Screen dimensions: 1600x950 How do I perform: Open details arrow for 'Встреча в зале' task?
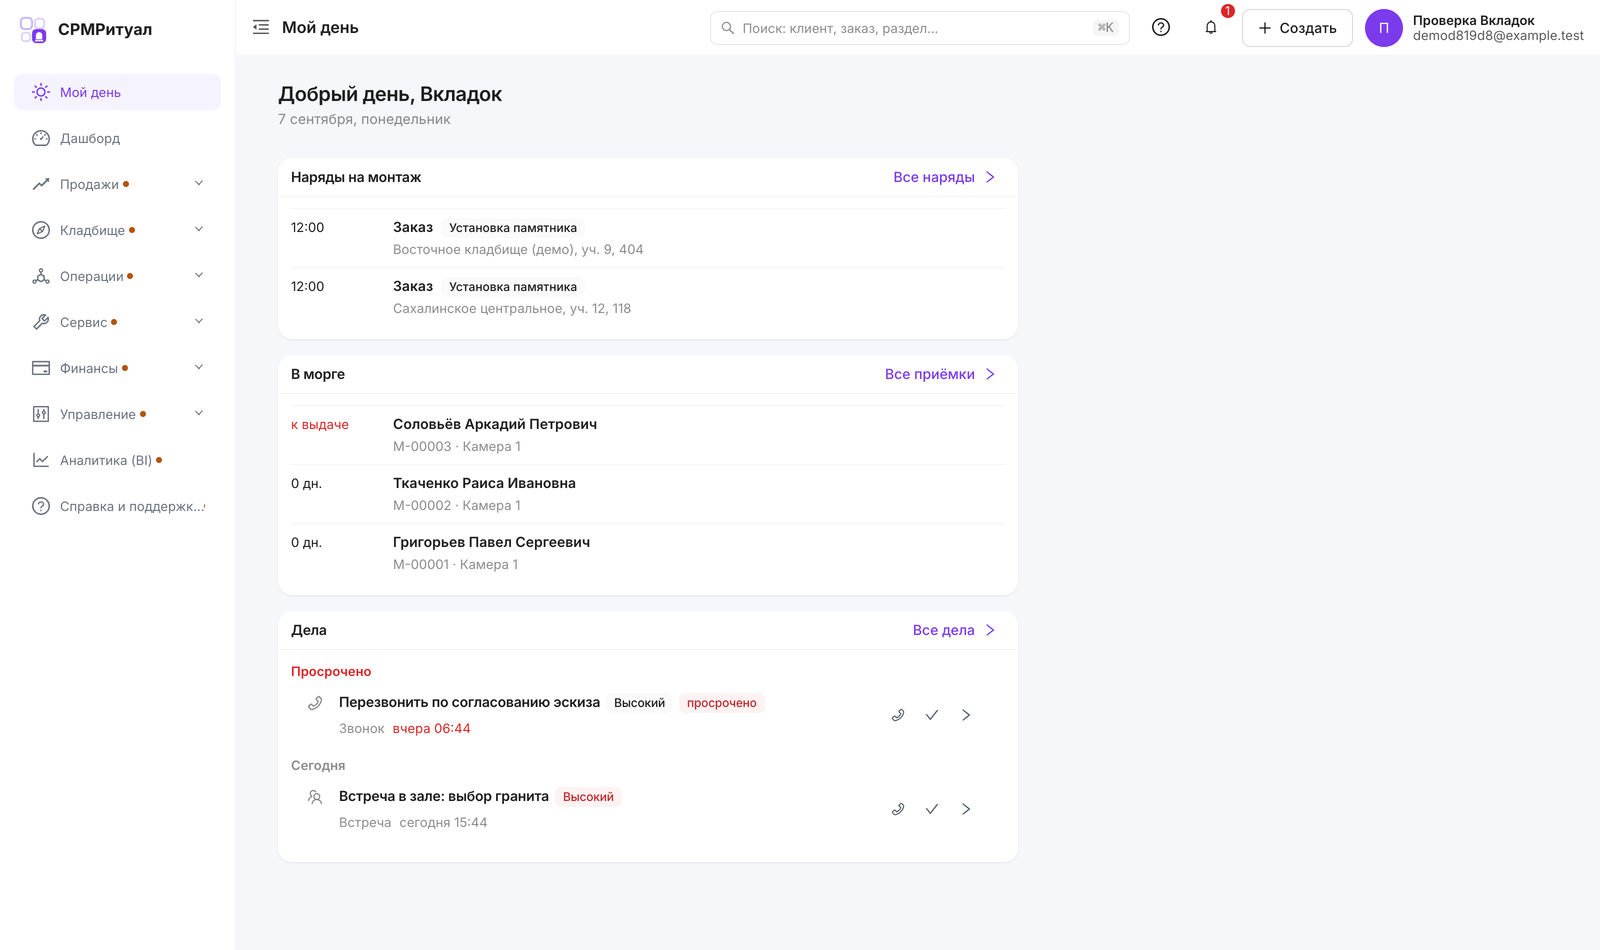(966, 809)
